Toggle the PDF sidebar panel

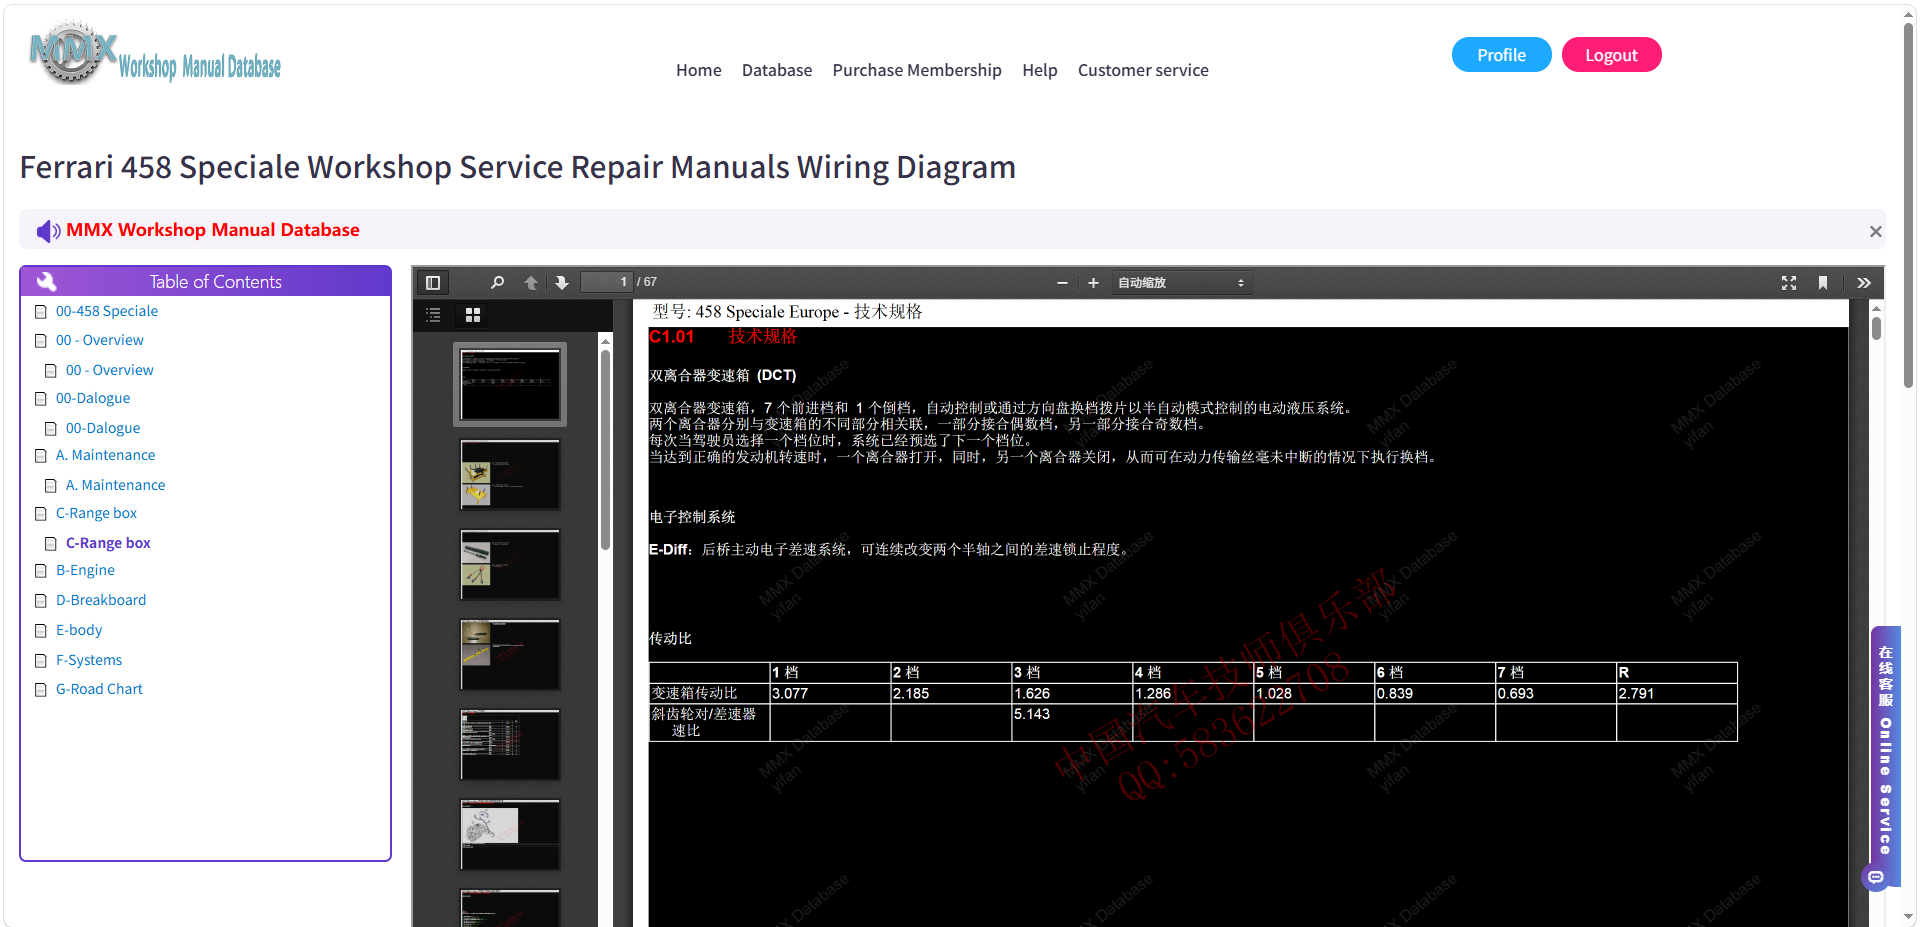433,283
